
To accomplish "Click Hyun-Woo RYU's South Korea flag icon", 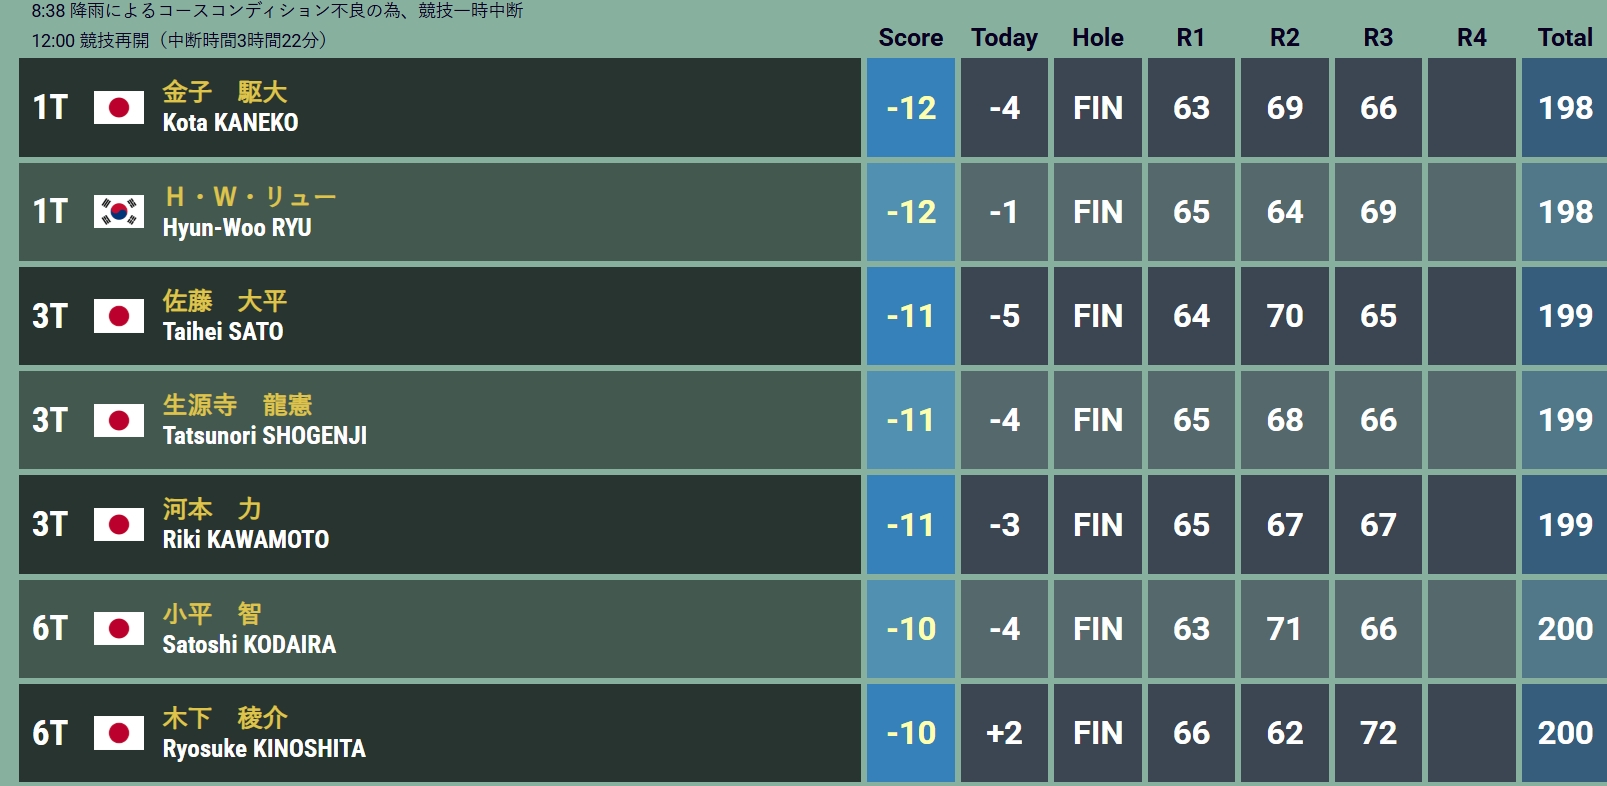I will (119, 212).
